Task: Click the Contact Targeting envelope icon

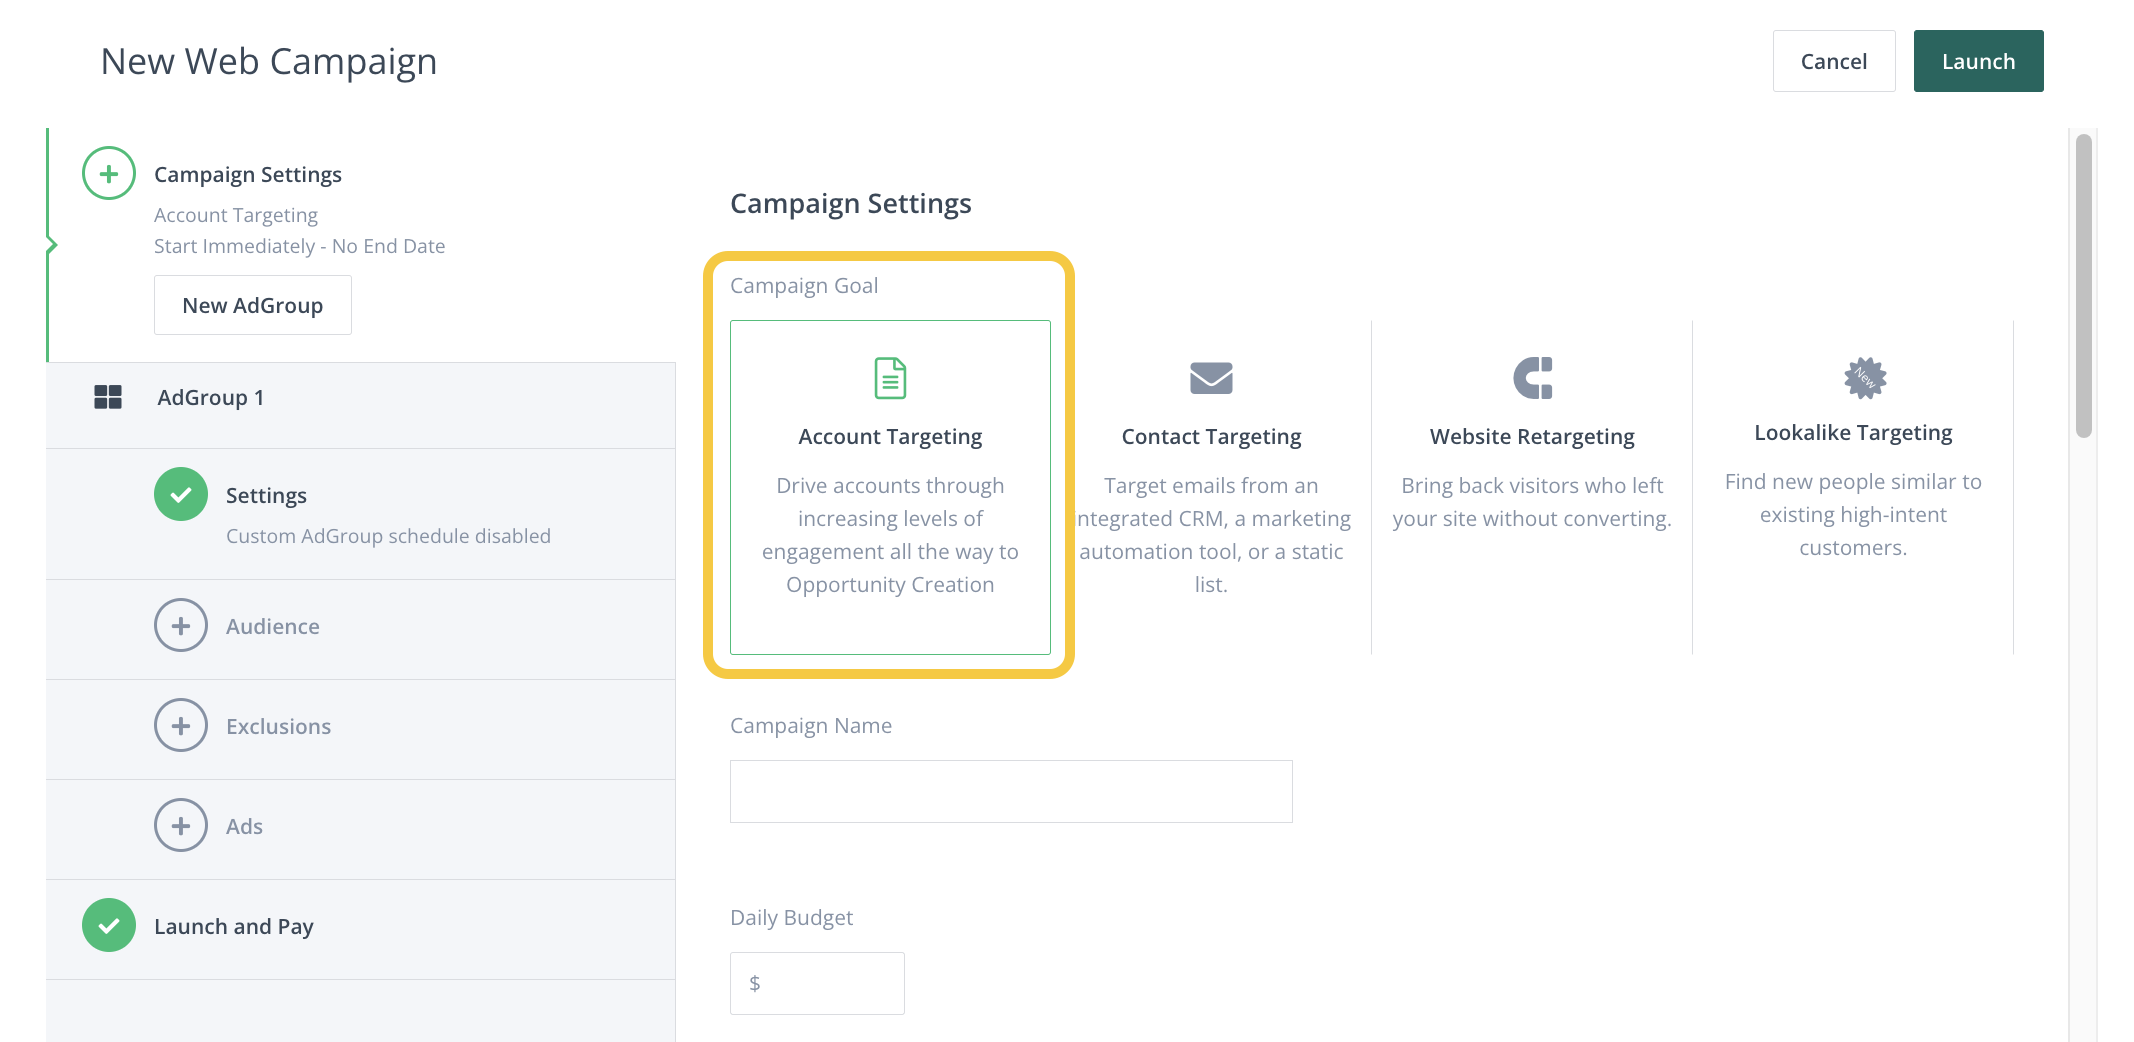Action: (1211, 378)
